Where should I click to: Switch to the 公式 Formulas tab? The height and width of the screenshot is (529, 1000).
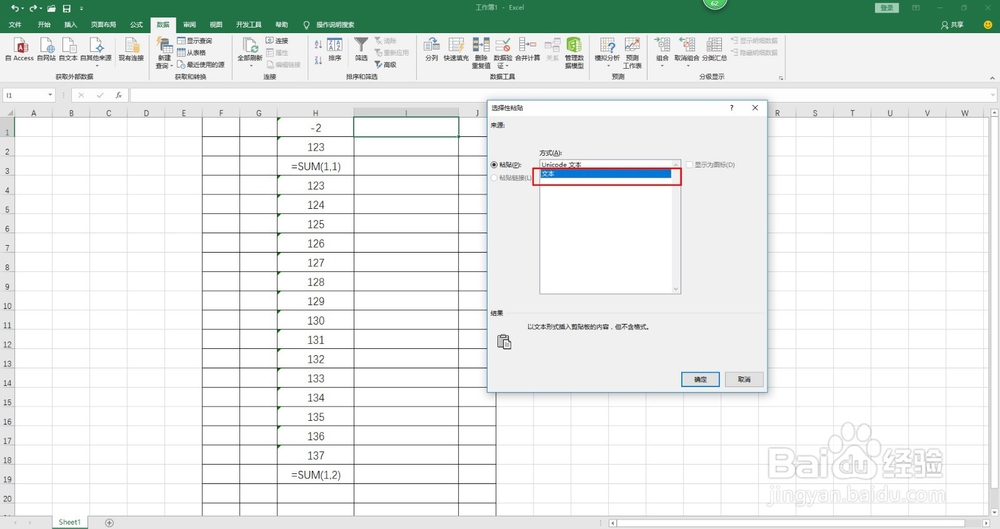136,25
